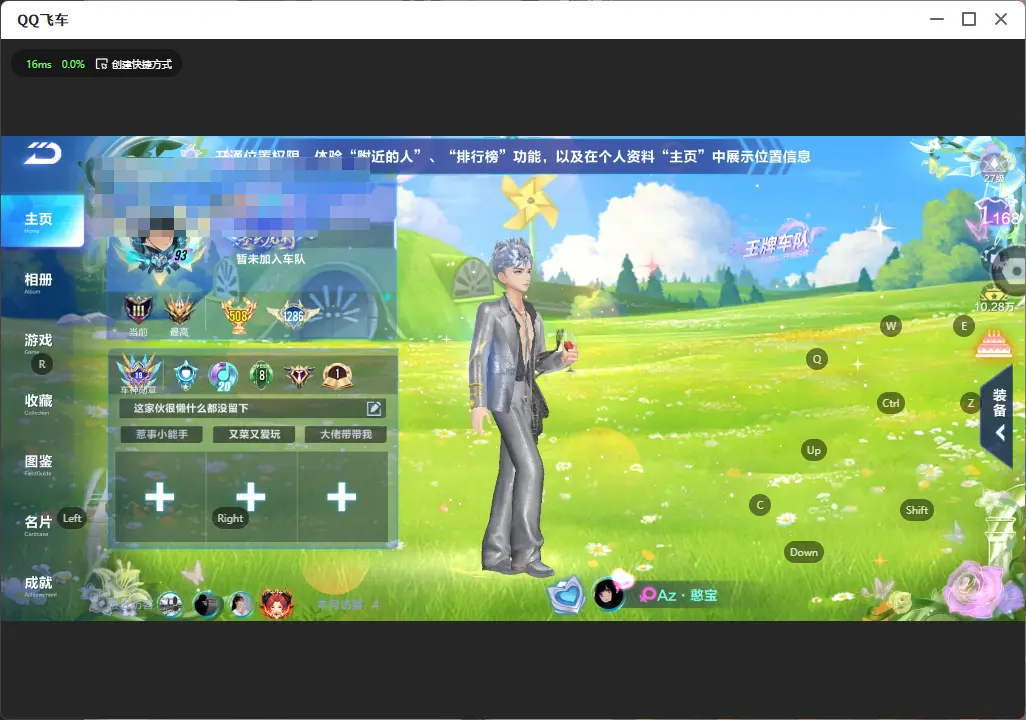Click the 创建快捷方式 shortcut button
The height and width of the screenshot is (720, 1026).
click(133, 64)
